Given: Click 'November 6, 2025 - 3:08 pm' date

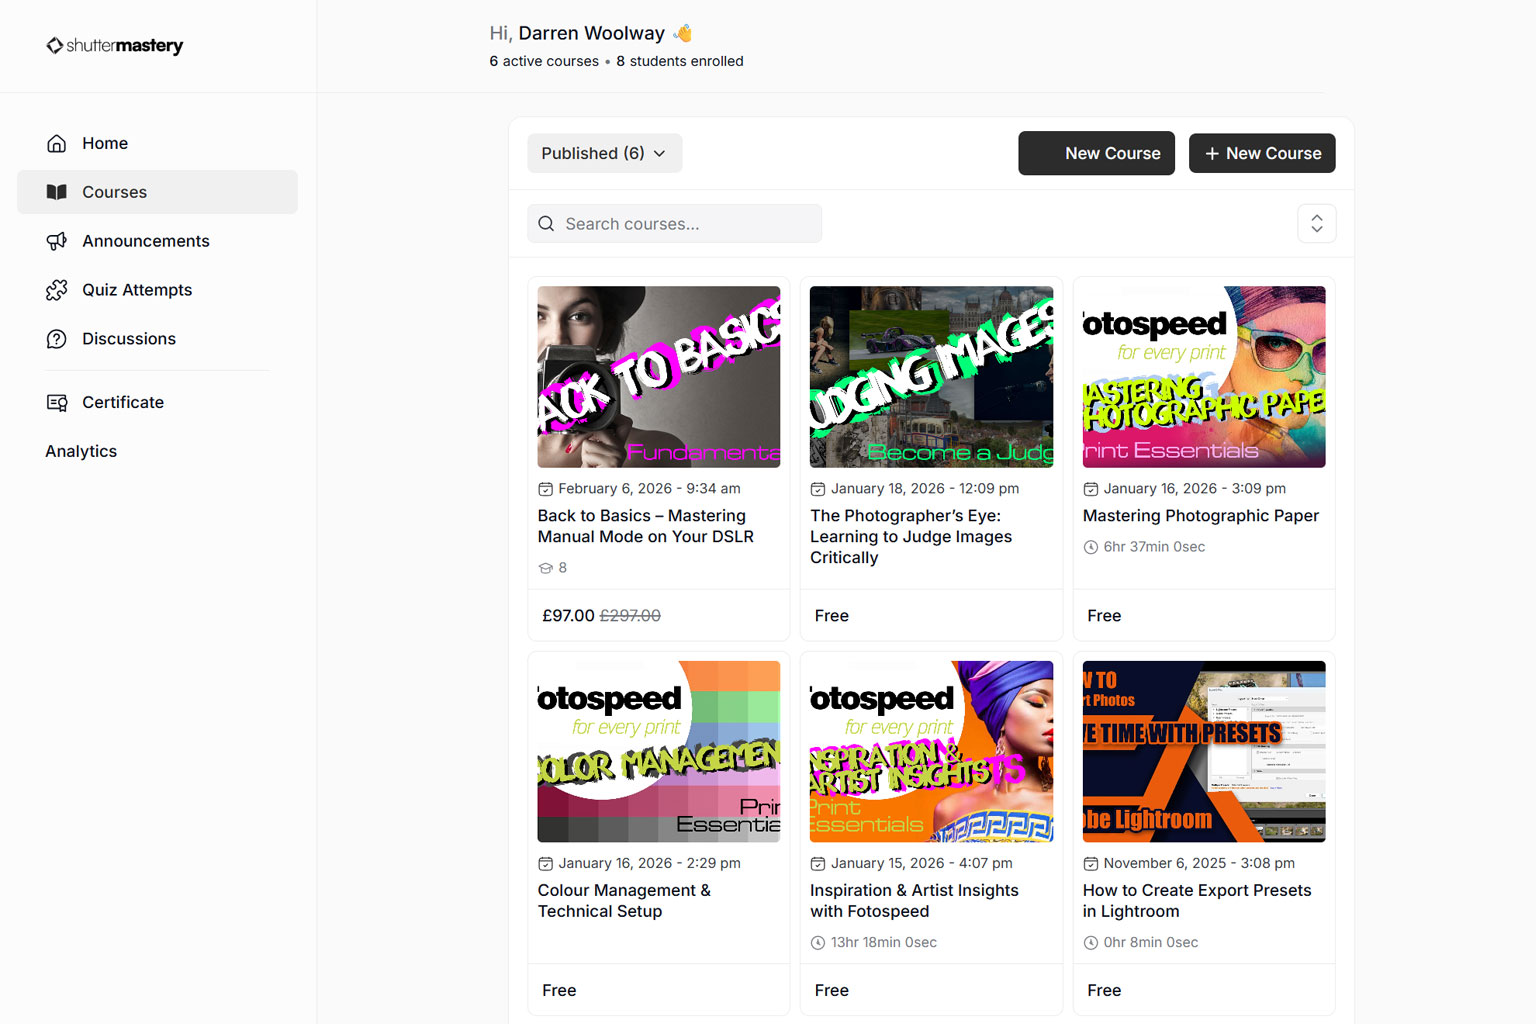Looking at the screenshot, I should coord(1199,864).
